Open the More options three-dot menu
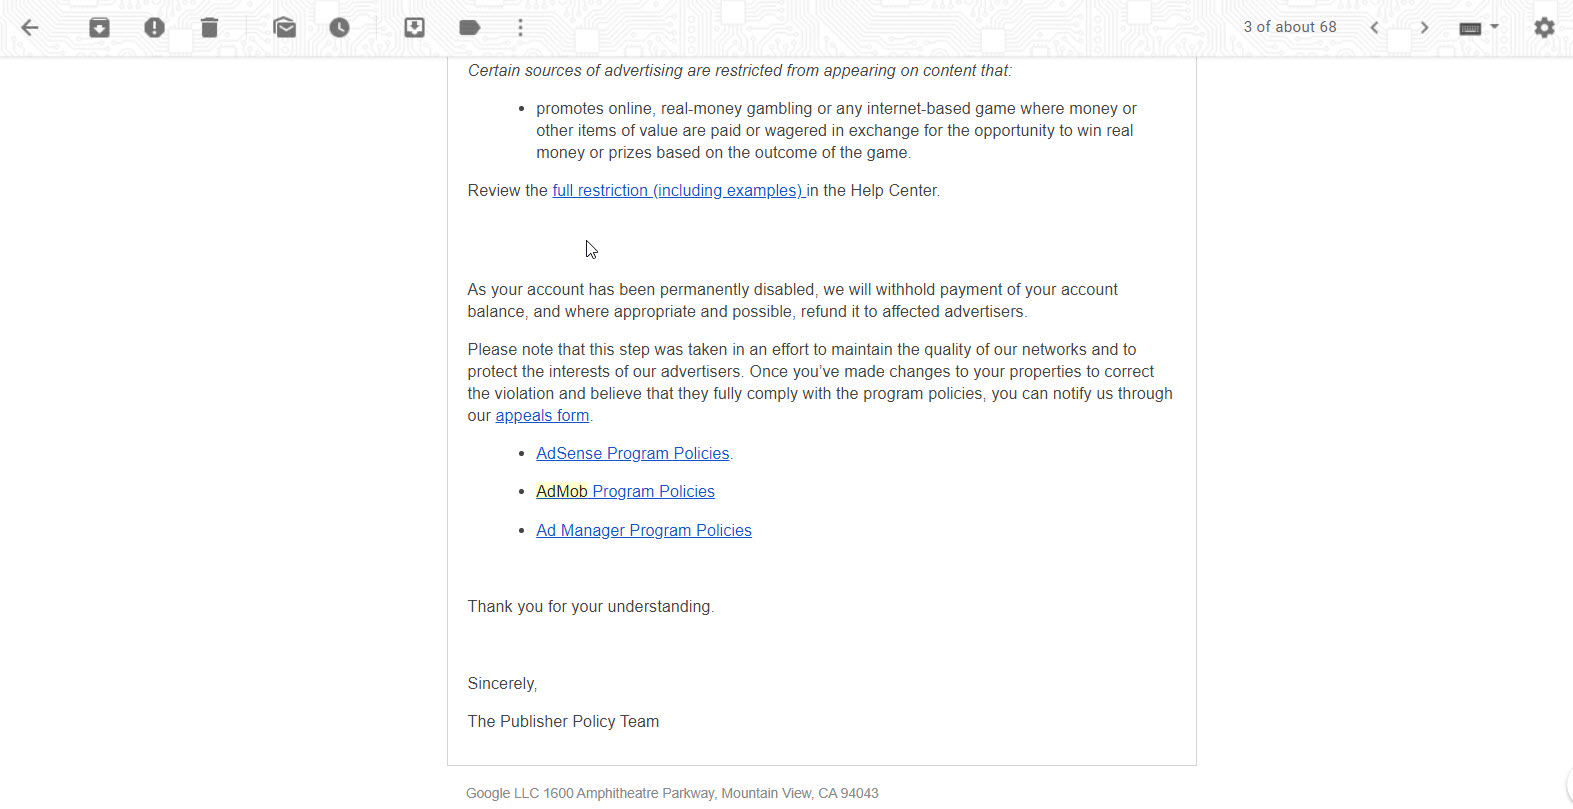 click(x=520, y=28)
